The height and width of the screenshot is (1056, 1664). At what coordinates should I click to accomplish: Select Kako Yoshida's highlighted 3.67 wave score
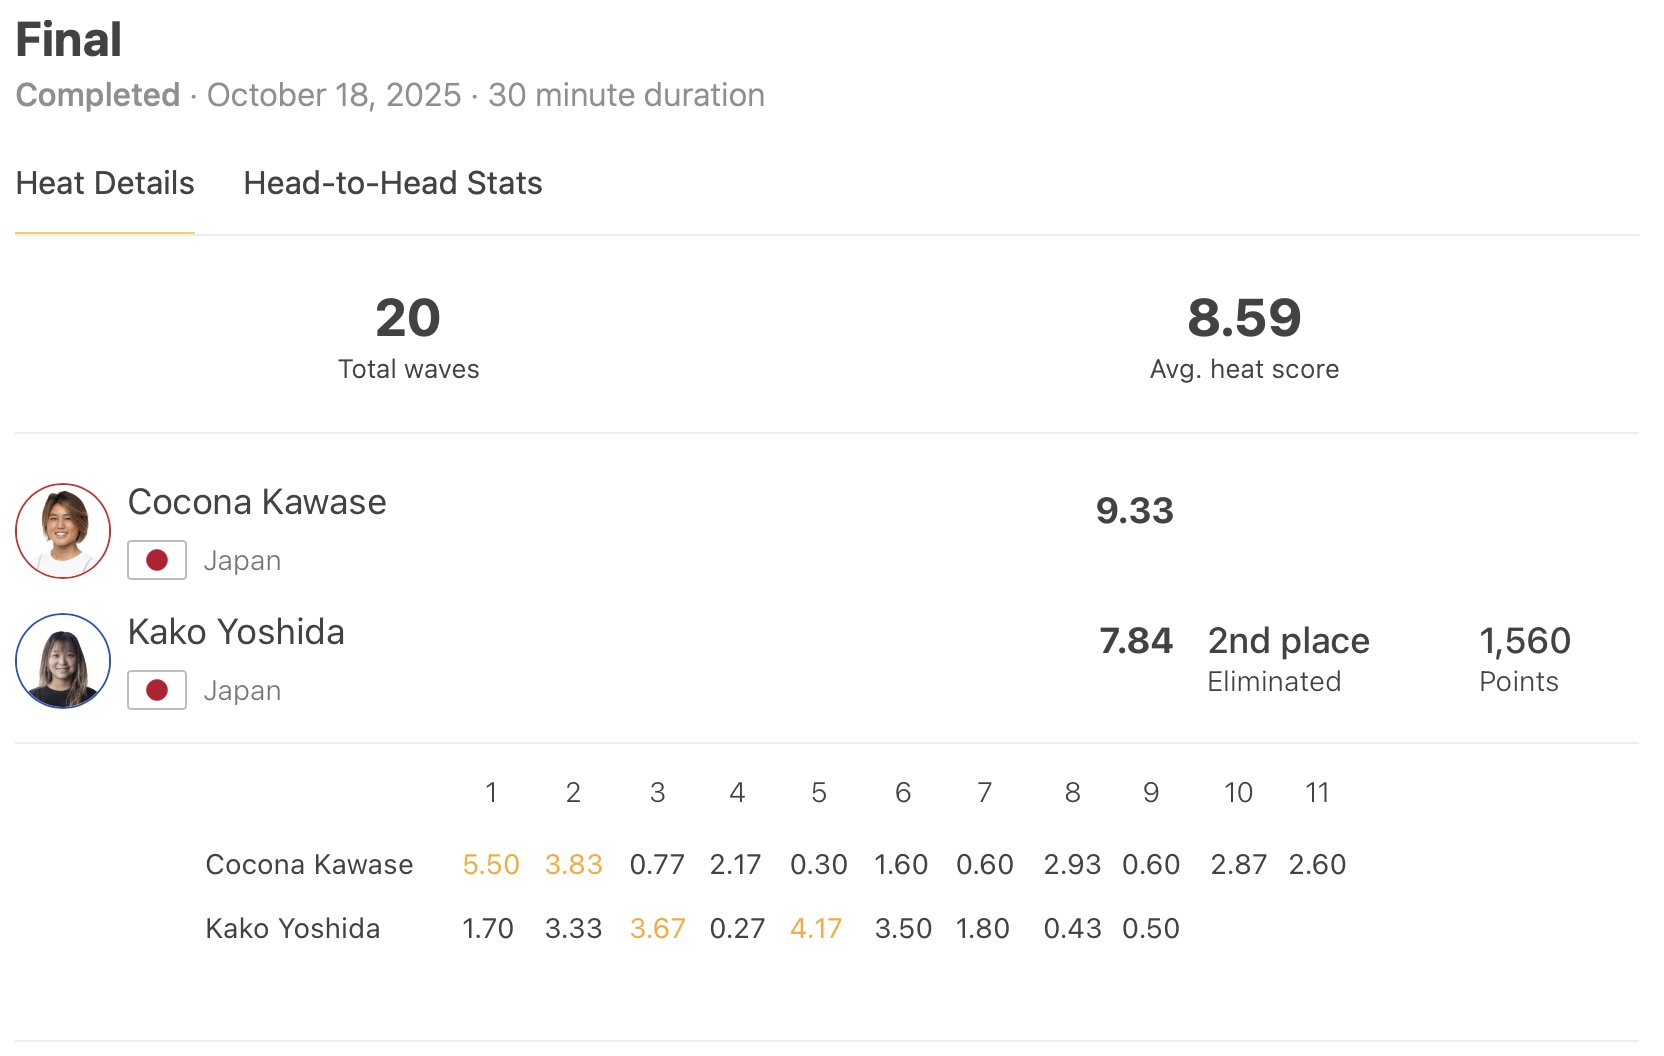pyautogui.click(x=657, y=929)
